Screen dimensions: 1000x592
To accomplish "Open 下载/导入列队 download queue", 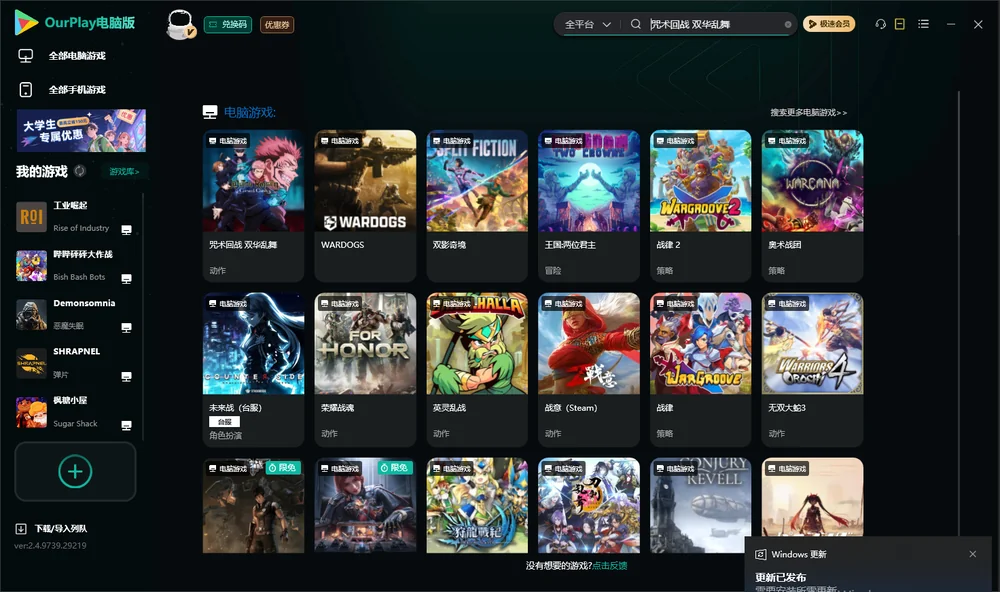I will click(61, 528).
